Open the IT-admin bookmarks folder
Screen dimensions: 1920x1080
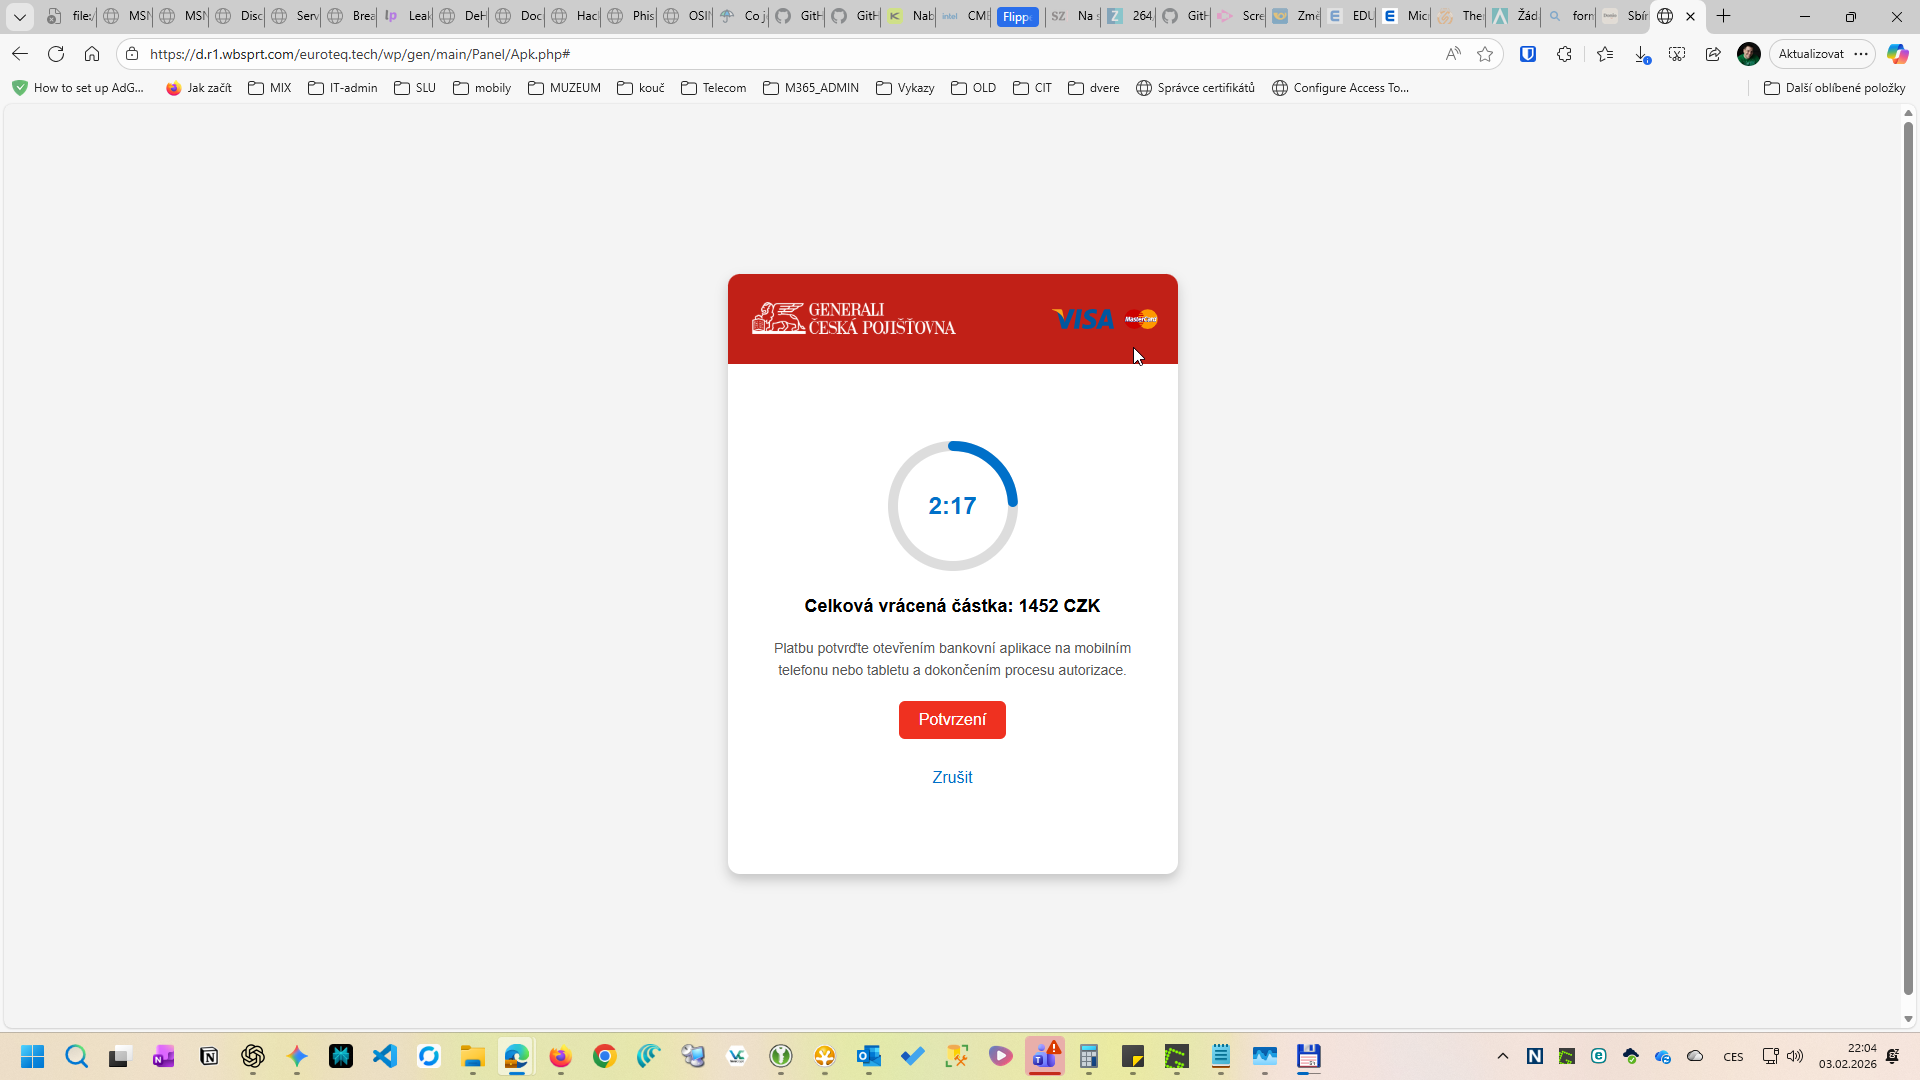343,88
